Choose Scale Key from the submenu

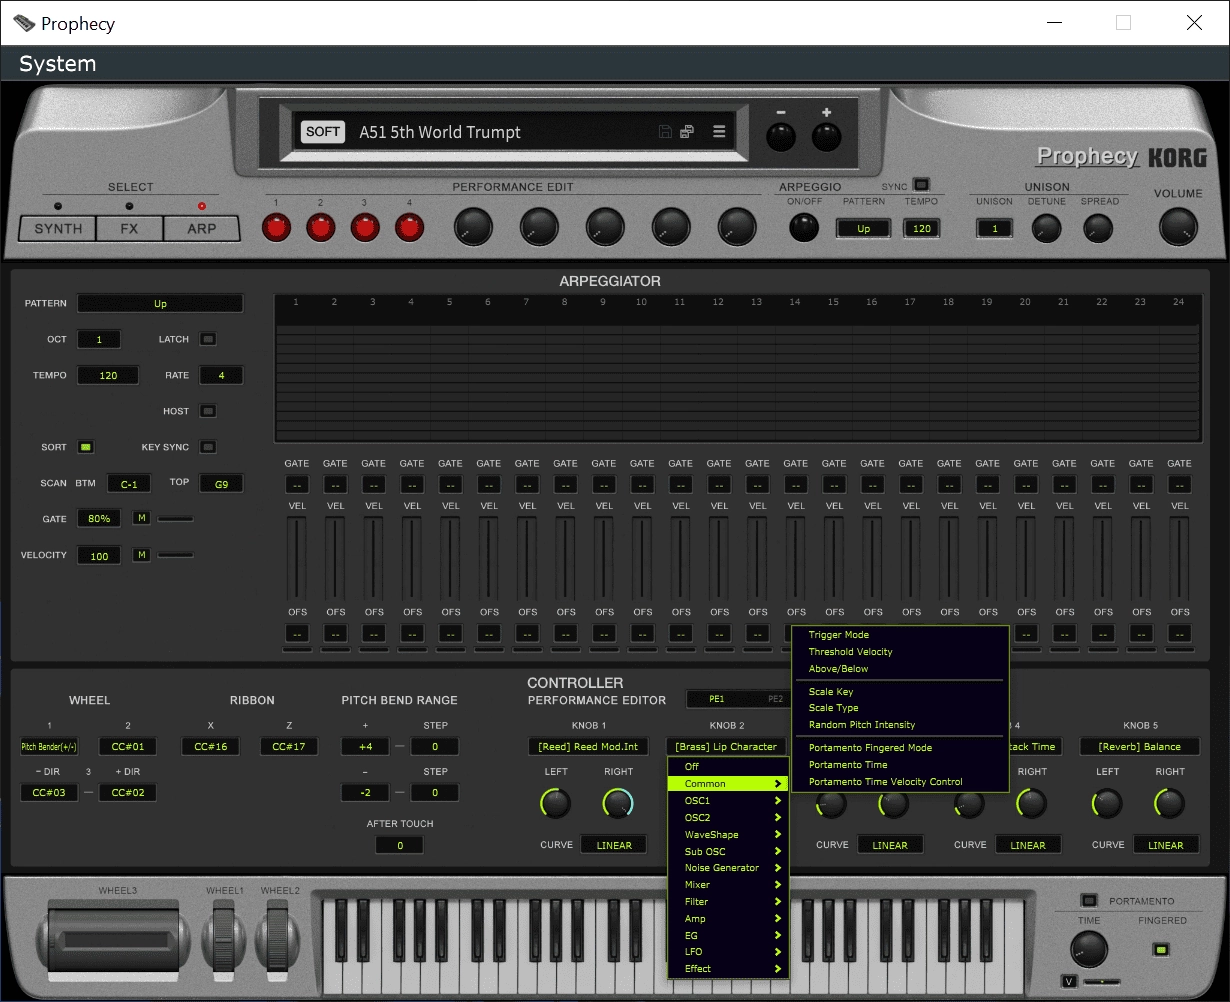[831, 691]
